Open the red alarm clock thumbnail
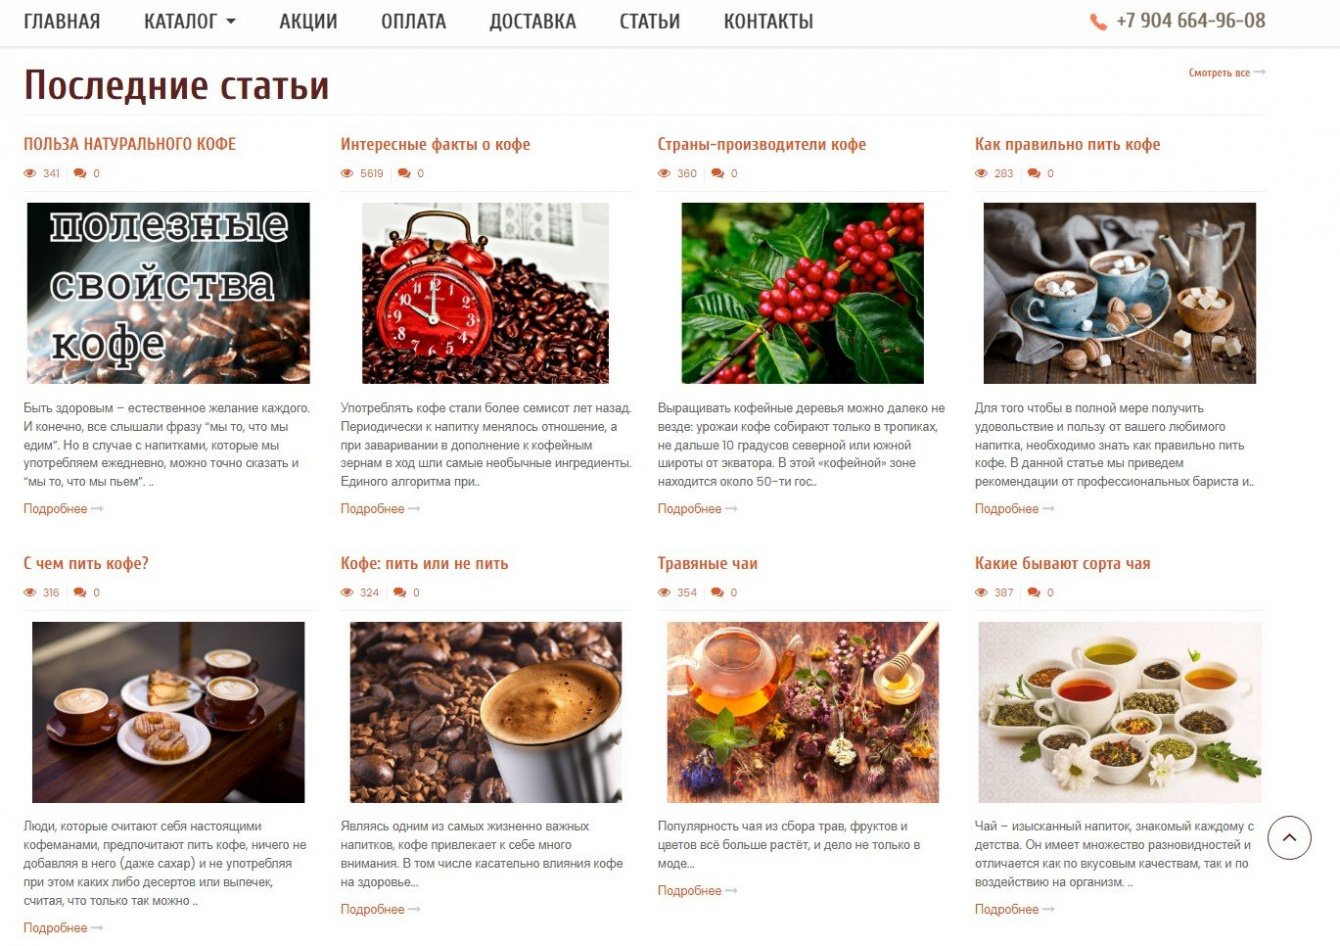The height and width of the screenshot is (946, 1340). pyautogui.click(x=485, y=293)
